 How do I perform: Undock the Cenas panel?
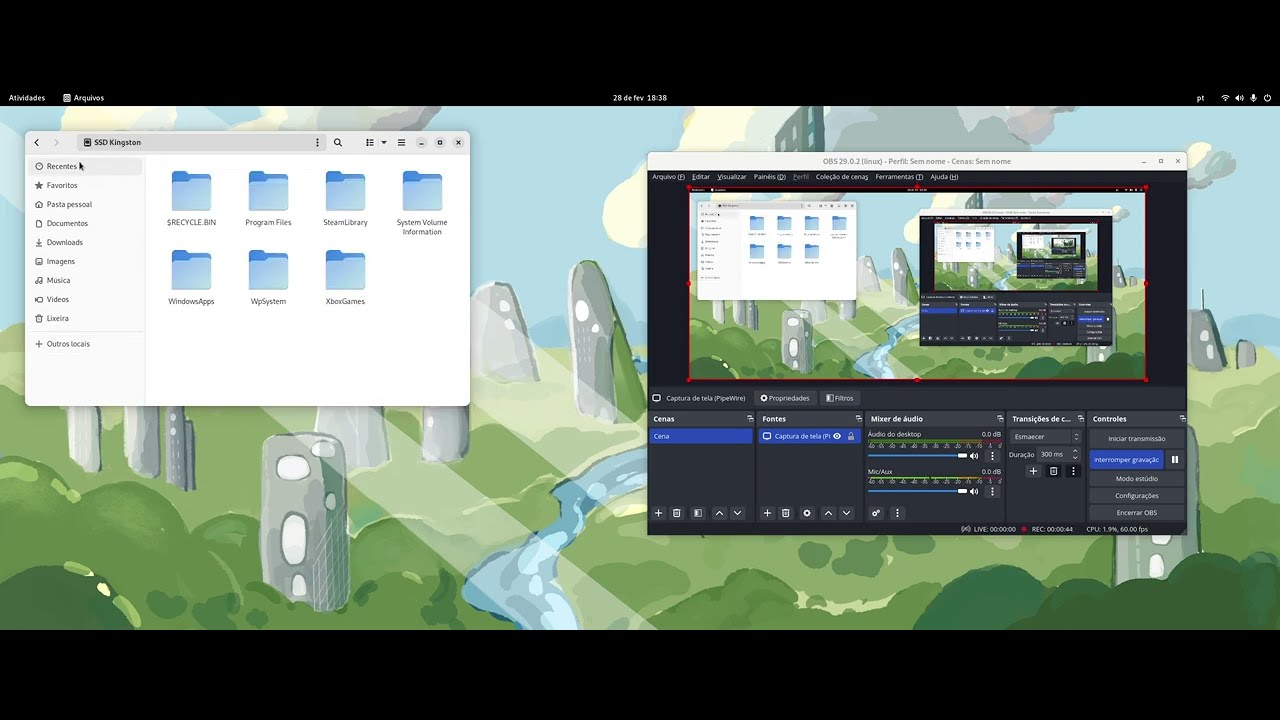pos(750,419)
